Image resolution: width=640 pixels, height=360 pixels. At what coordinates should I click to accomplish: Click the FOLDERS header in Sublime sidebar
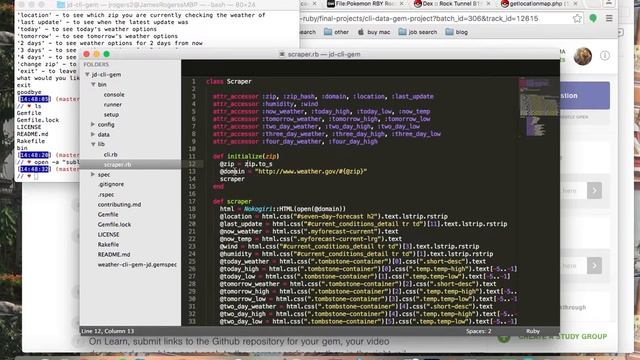point(96,64)
